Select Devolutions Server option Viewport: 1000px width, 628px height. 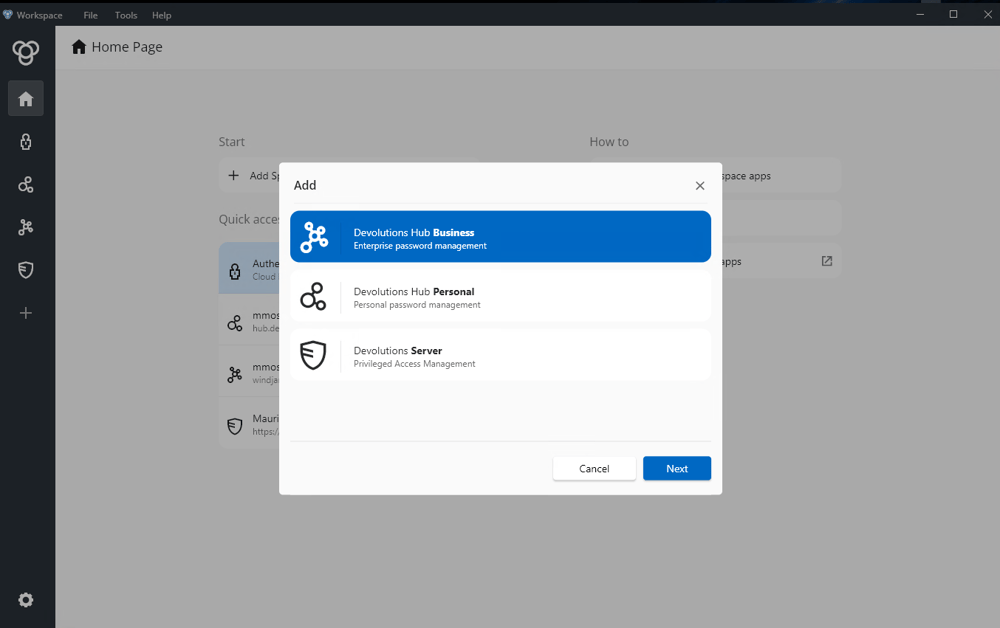tap(501, 355)
